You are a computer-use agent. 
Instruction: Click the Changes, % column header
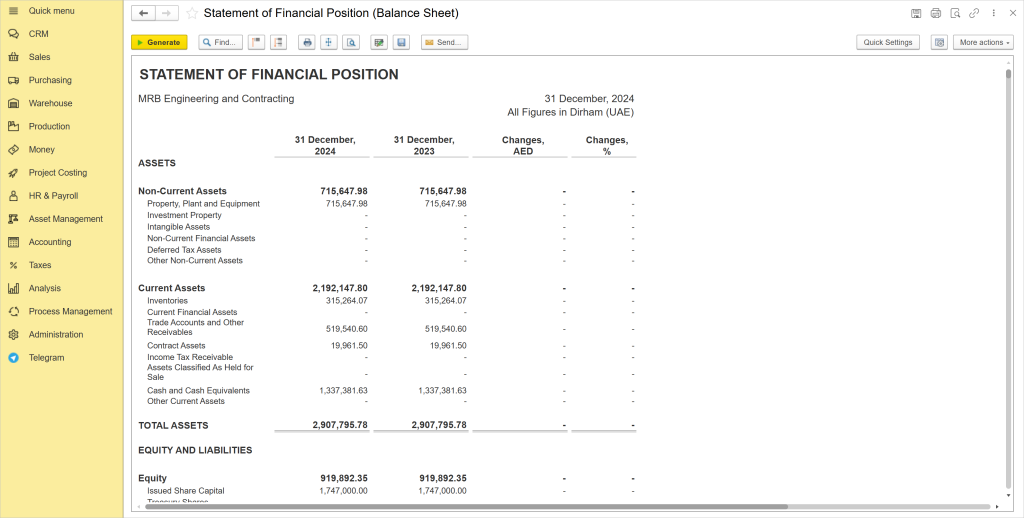(607, 146)
